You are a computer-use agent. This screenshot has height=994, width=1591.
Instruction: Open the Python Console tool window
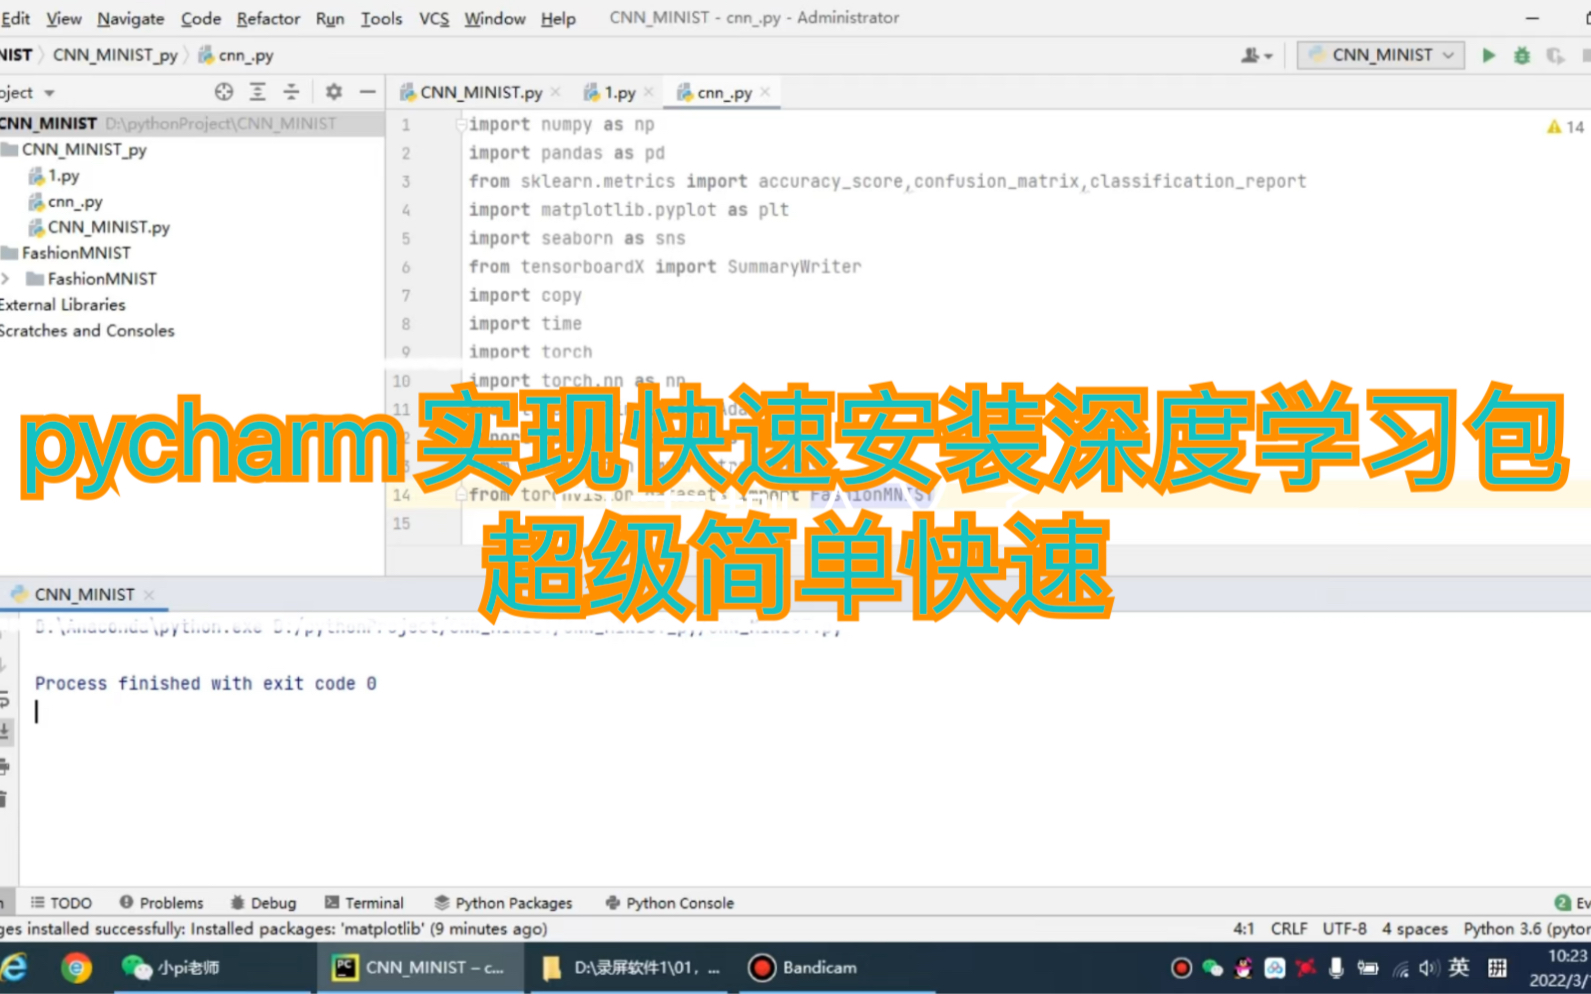click(x=670, y=903)
